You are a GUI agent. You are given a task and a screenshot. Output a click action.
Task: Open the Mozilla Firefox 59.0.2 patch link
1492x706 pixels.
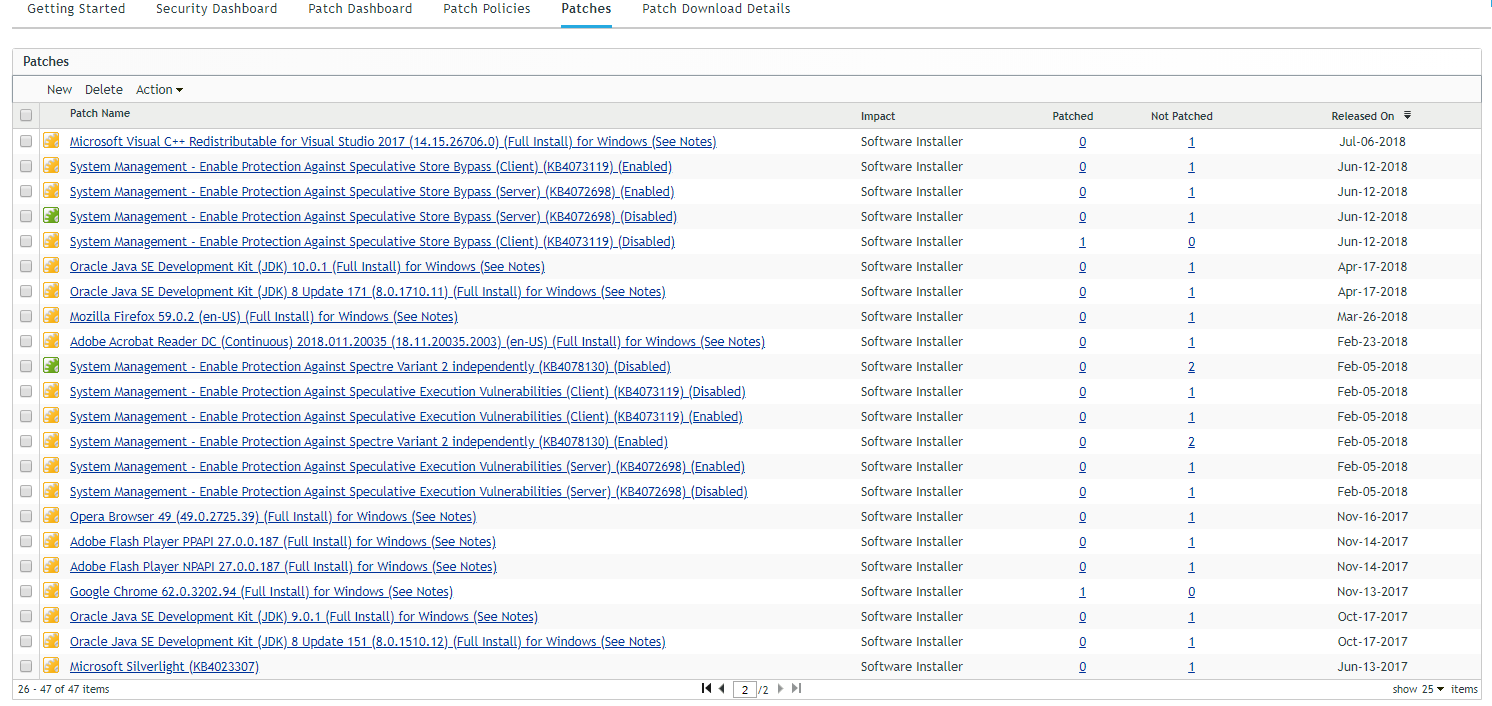(x=264, y=317)
